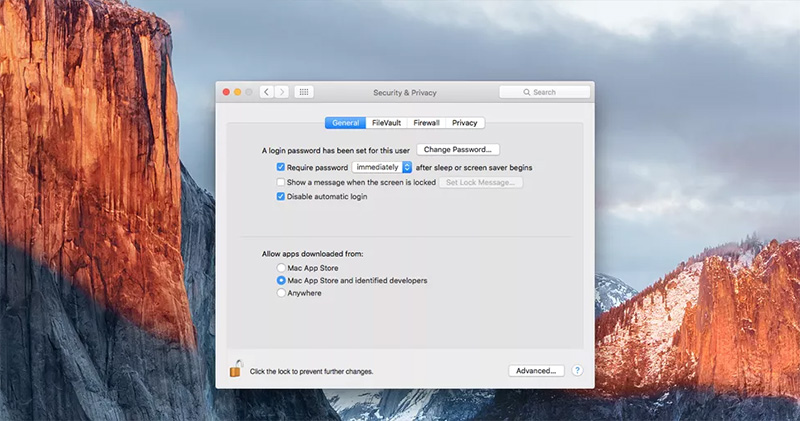Image resolution: width=800 pixels, height=421 pixels.
Task: Click the lock icon to prevent changes
Action: (x=236, y=368)
